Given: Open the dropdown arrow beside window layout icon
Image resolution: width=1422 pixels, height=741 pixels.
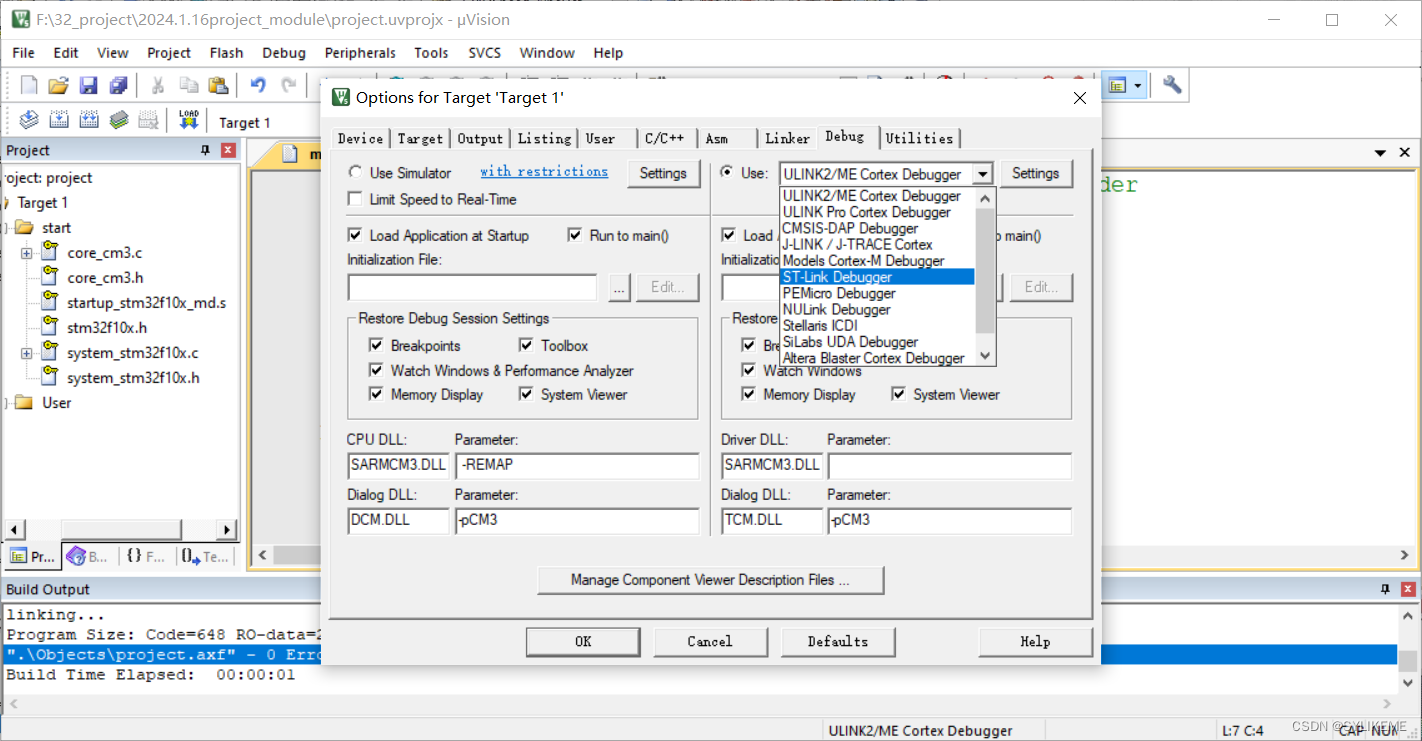Looking at the screenshot, I should point(1138,86).
